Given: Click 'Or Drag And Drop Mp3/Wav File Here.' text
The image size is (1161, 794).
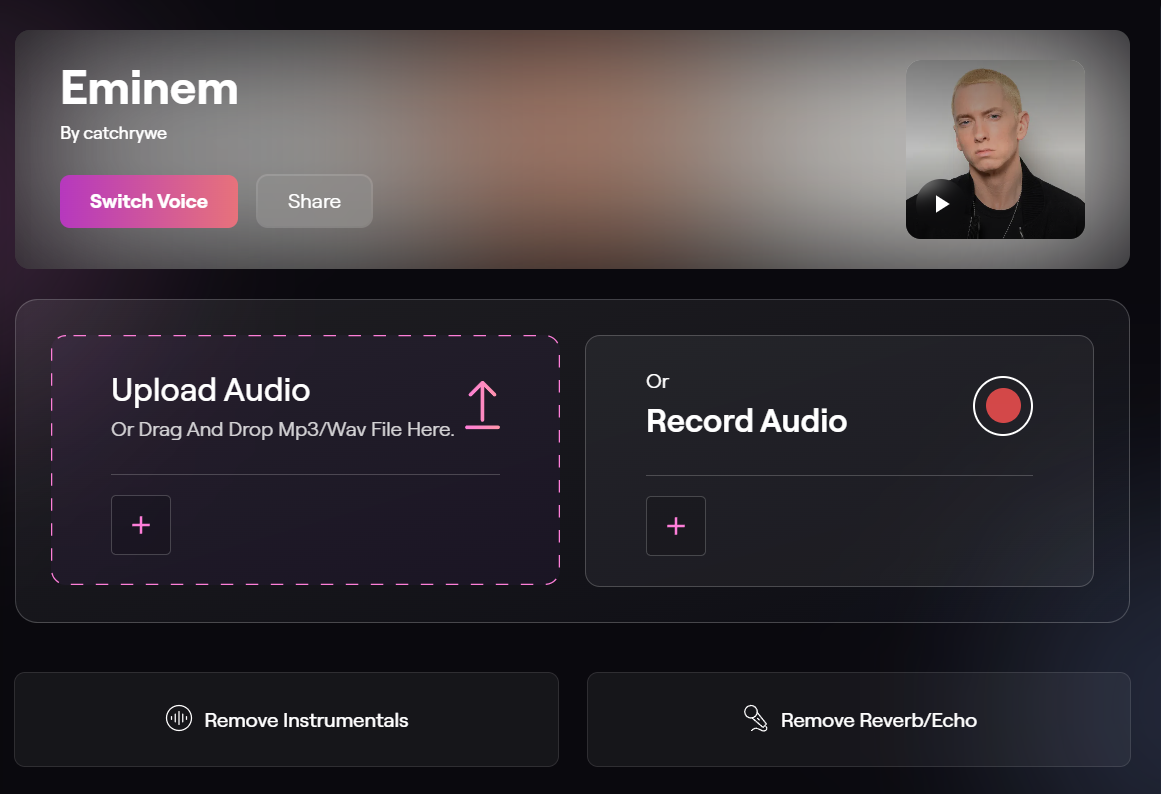Looking at the screenshot, I should coord(282,430).
